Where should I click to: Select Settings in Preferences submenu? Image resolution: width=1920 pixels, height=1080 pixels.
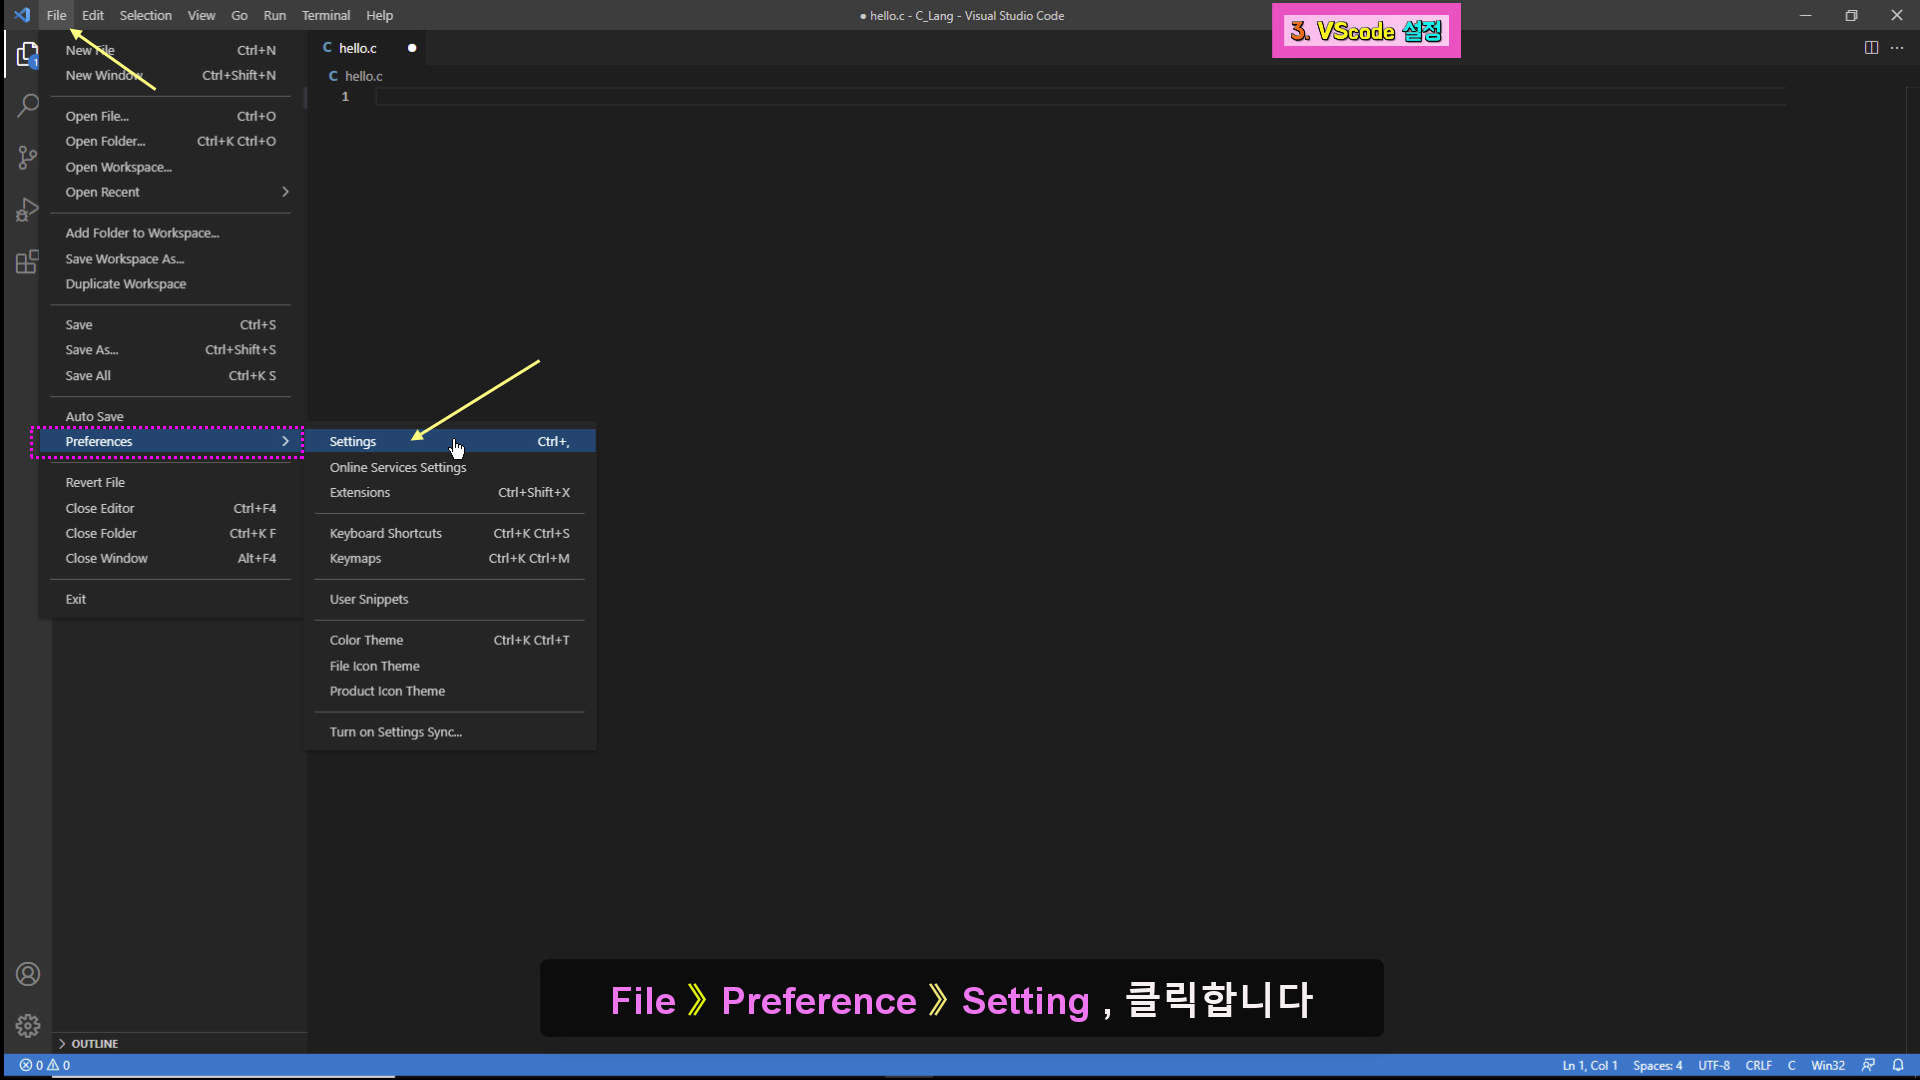click(x=353, y=442)
